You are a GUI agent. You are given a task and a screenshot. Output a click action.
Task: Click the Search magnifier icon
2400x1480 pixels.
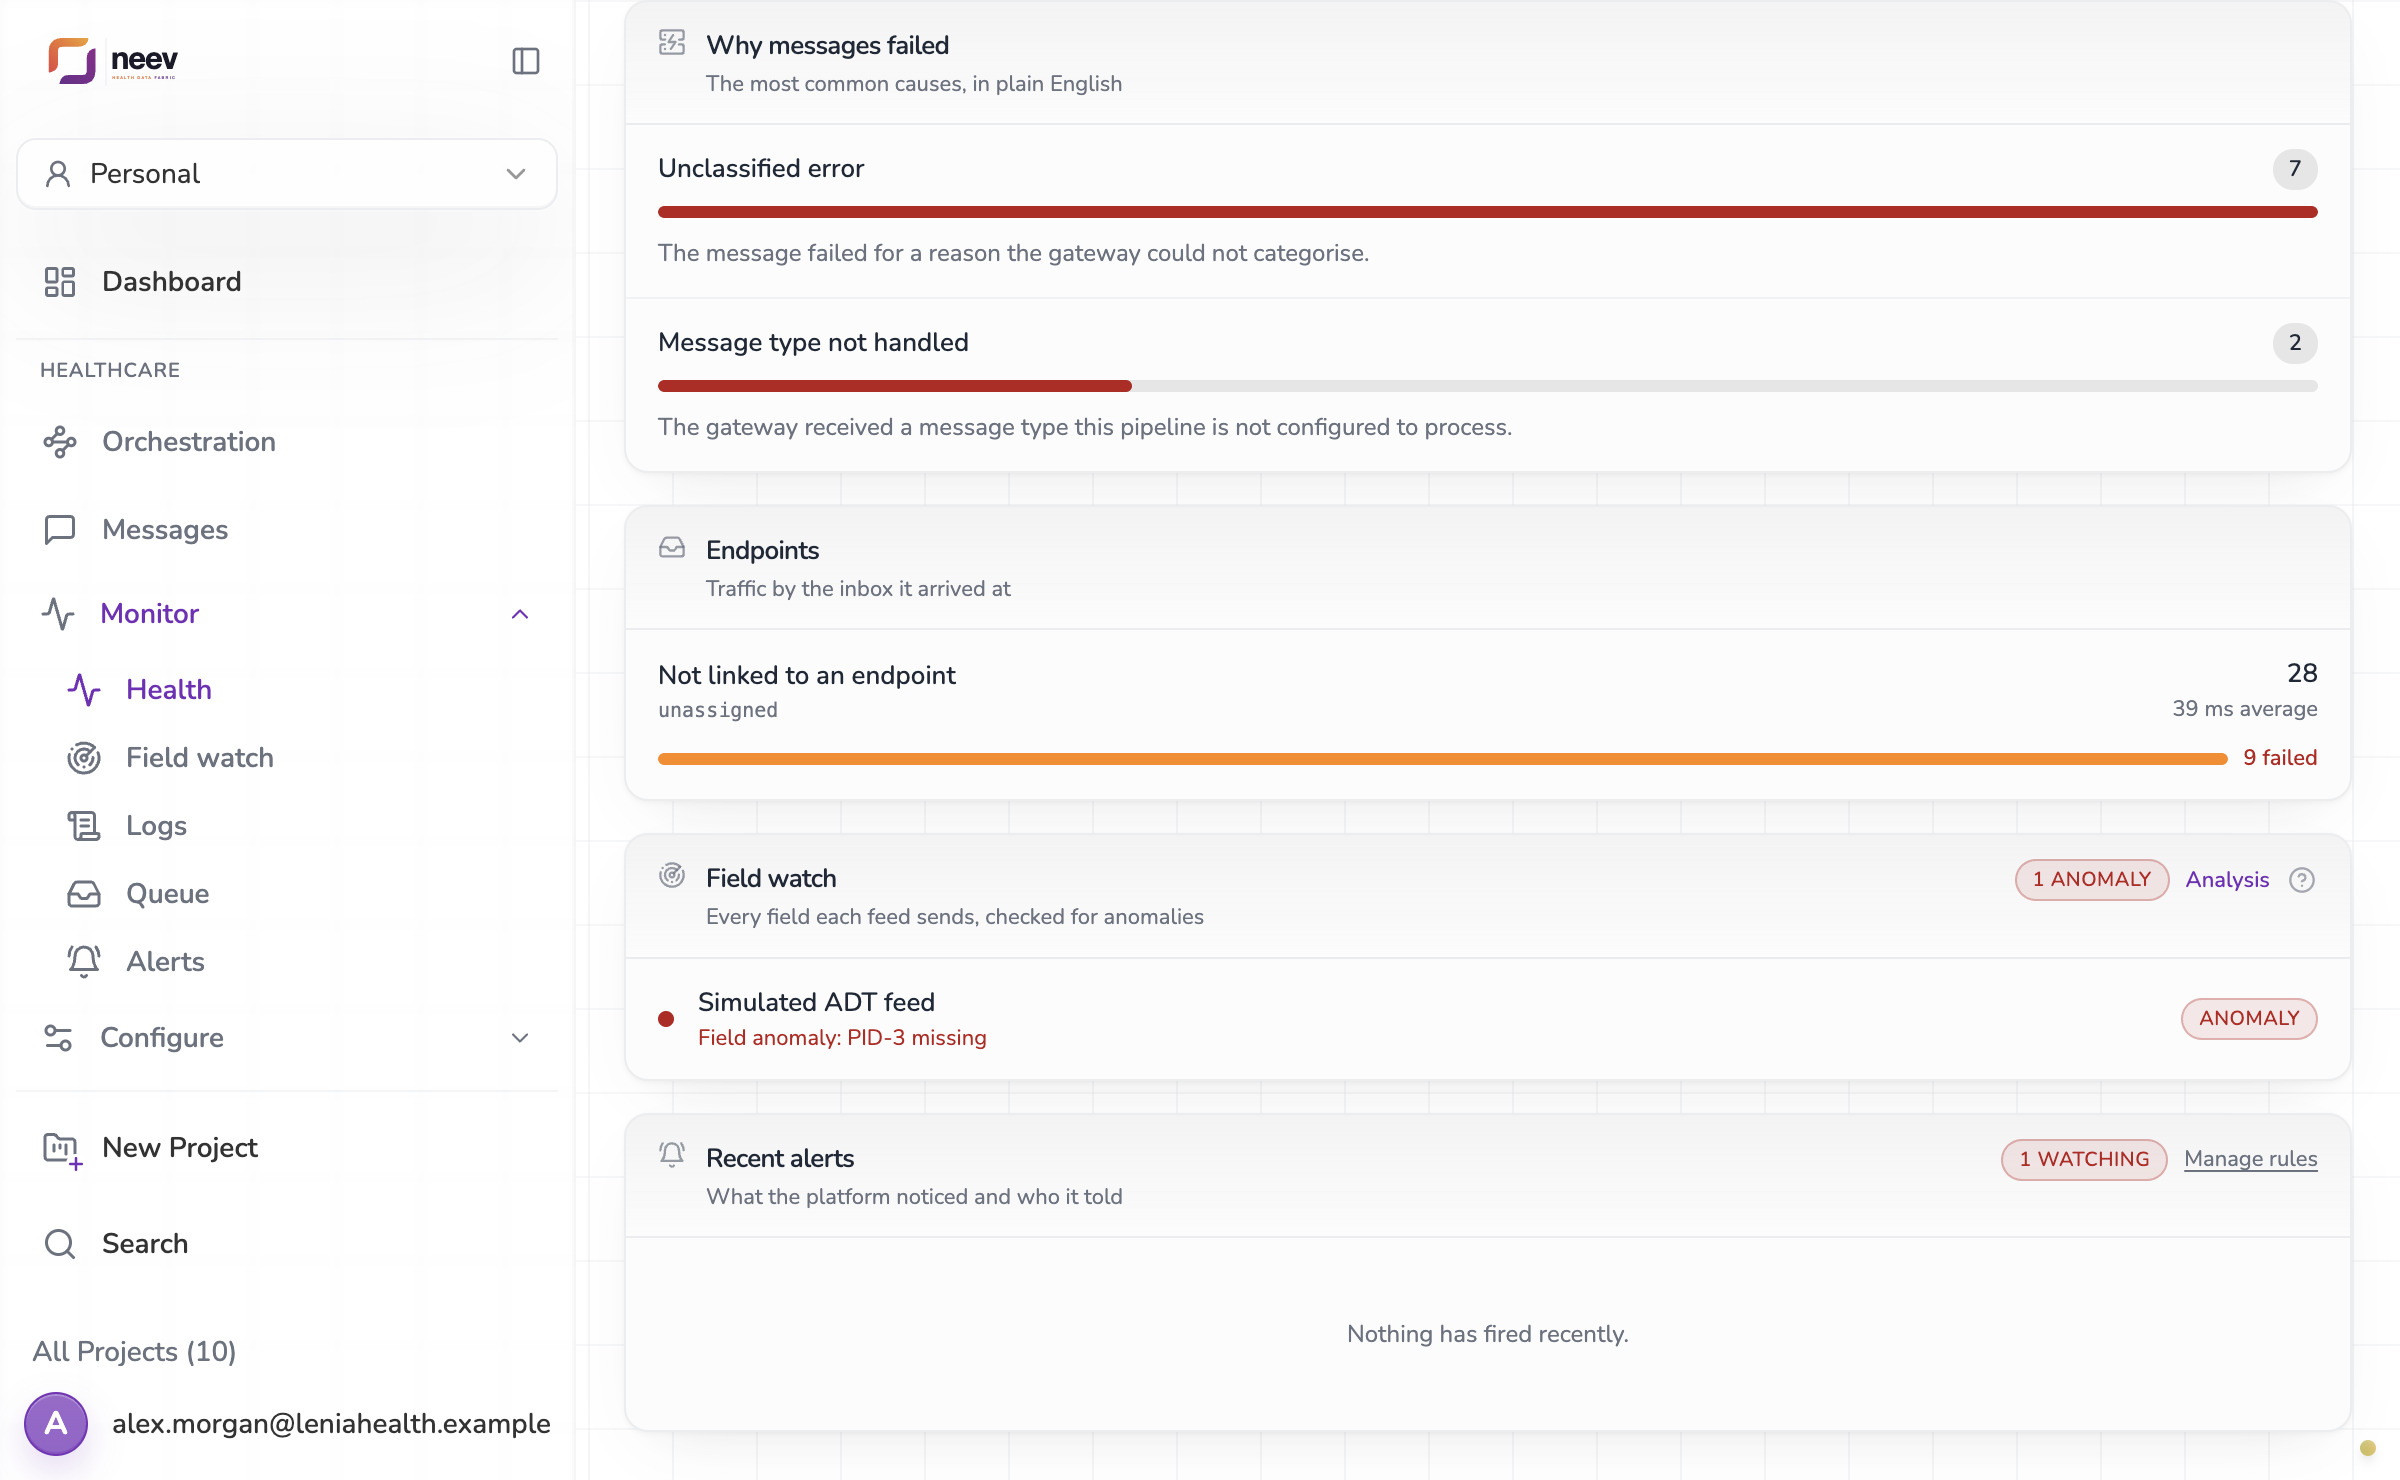(x=60, y=1244)
